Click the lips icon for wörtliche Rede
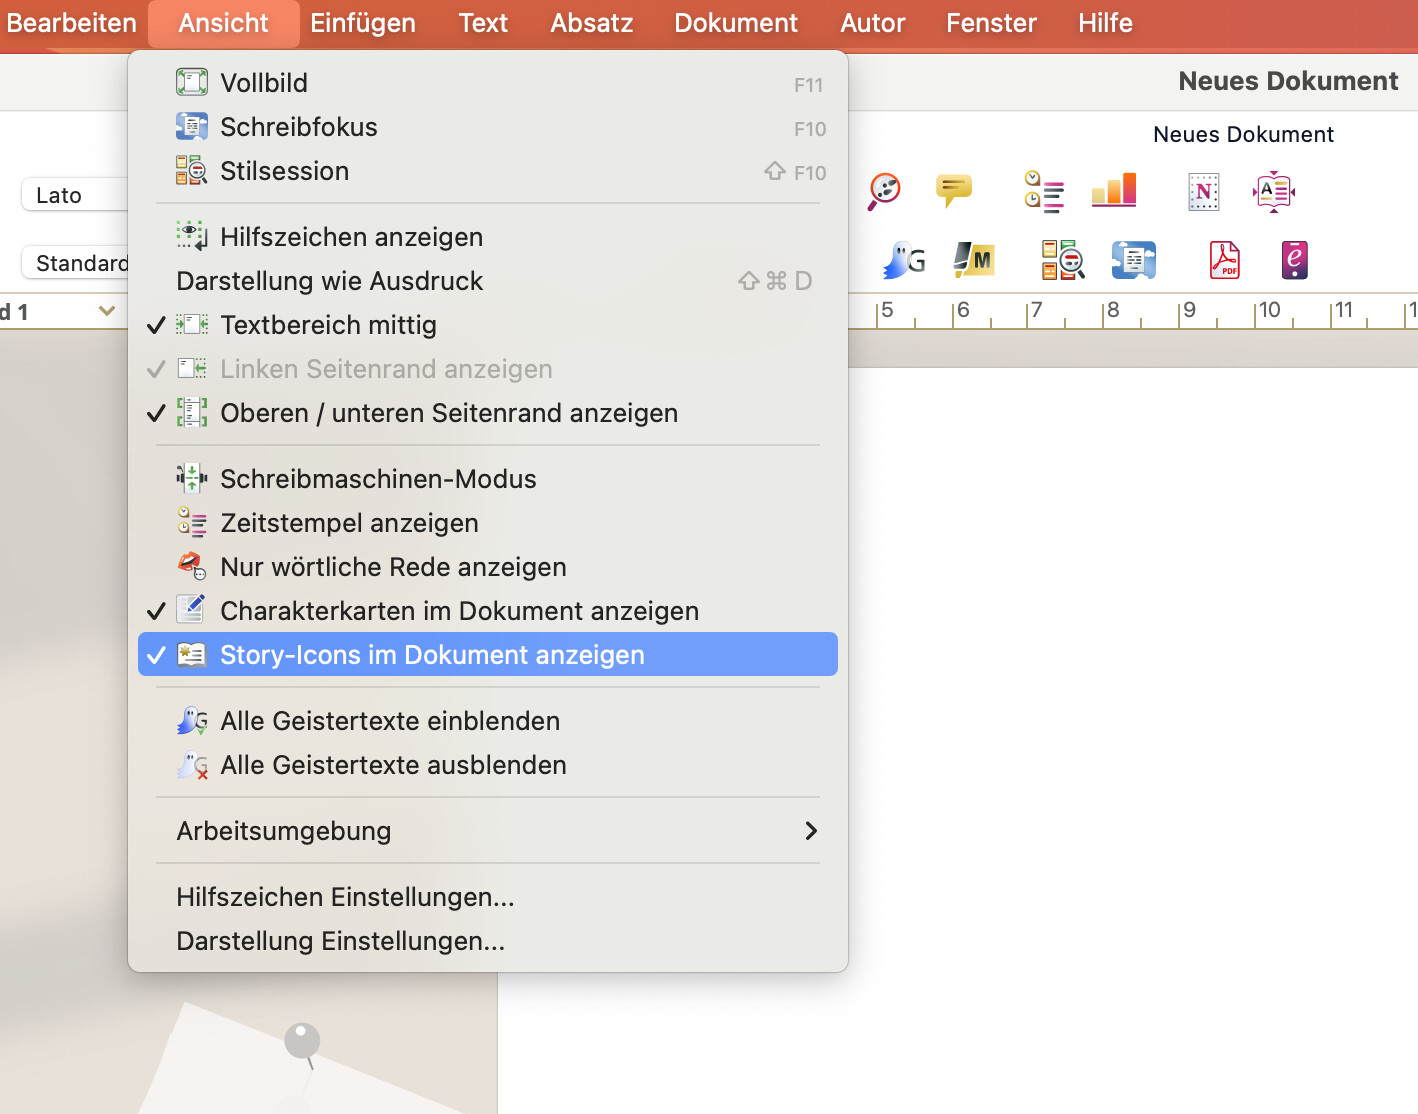 (191, 567)
